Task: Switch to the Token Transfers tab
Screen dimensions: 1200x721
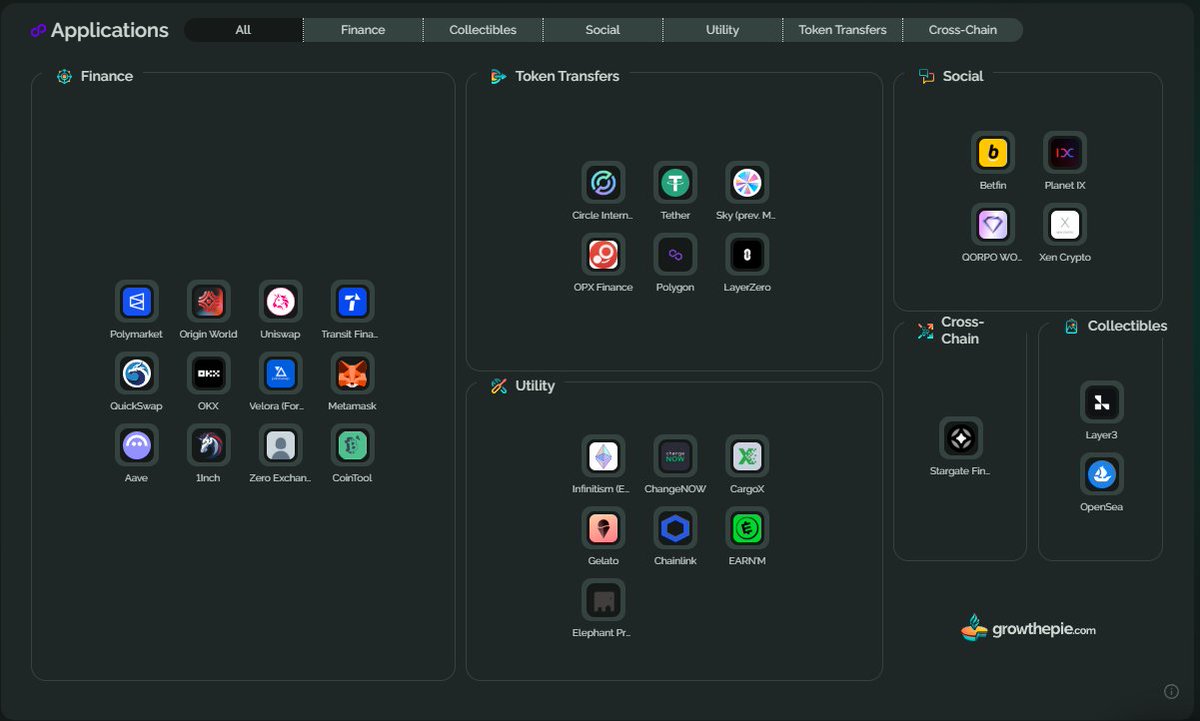Action: point(843,30)
